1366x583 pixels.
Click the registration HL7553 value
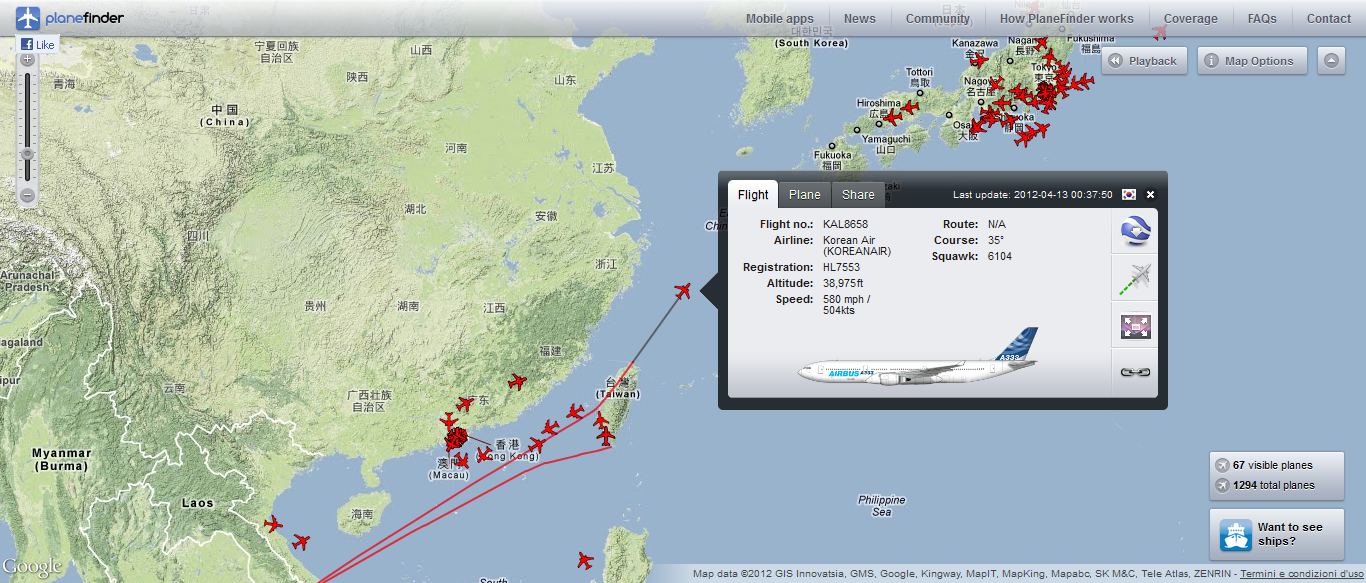pyautogui.click(x=842, y=268)
